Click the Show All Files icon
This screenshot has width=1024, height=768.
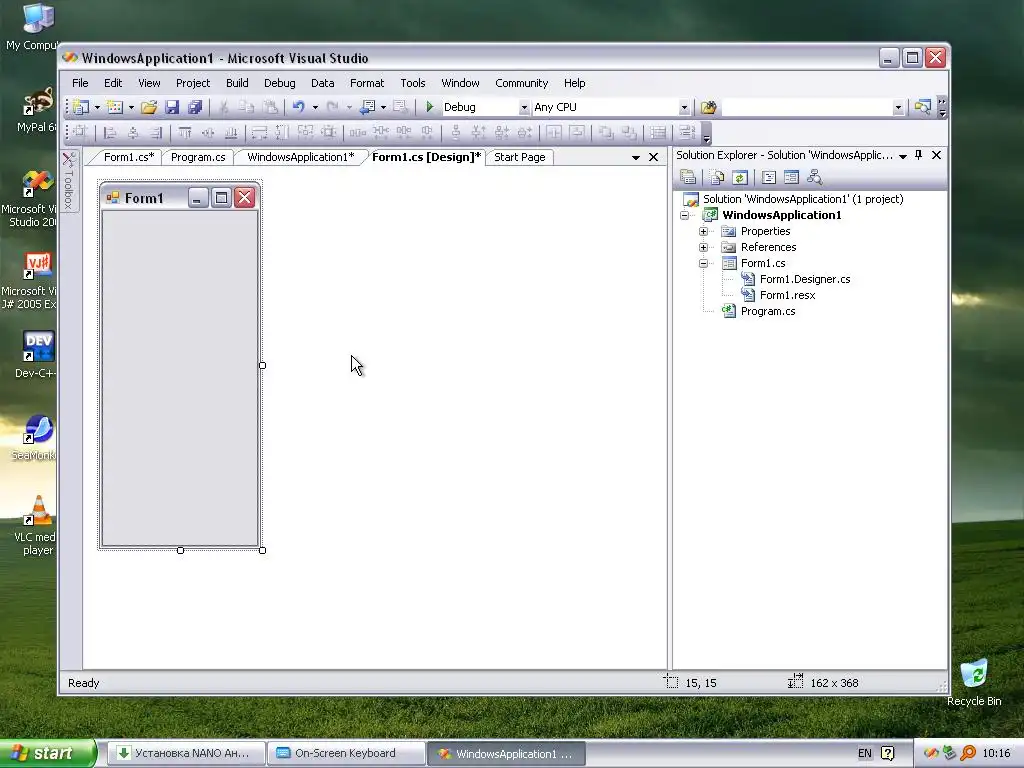pyautogui.click(x=717, y=177)
